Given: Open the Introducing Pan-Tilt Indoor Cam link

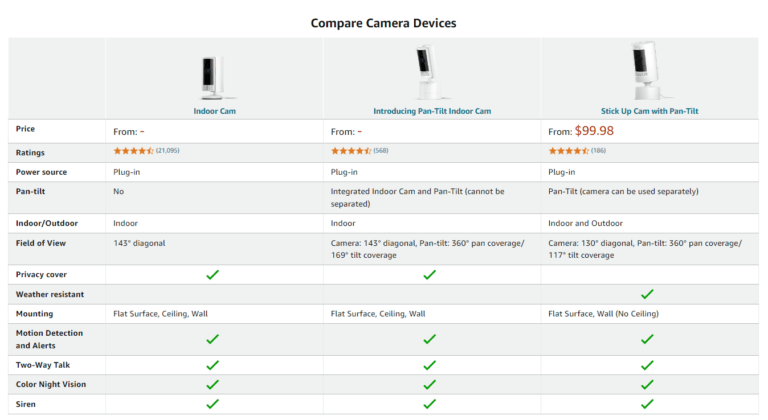Looking at the screenshot, I should point(430,111).
